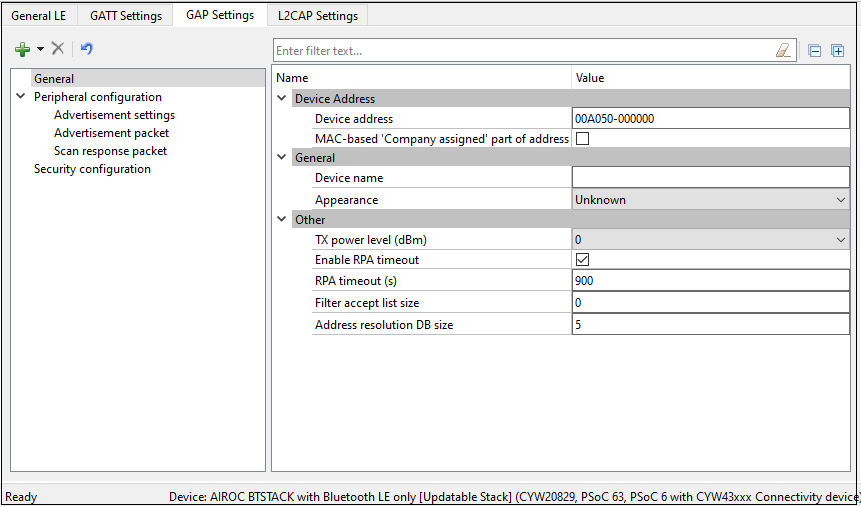This screenshot has width=861, height=507.
Task: Uncheck the Enable RPA timeout checkbox
Action: point(582,260)
